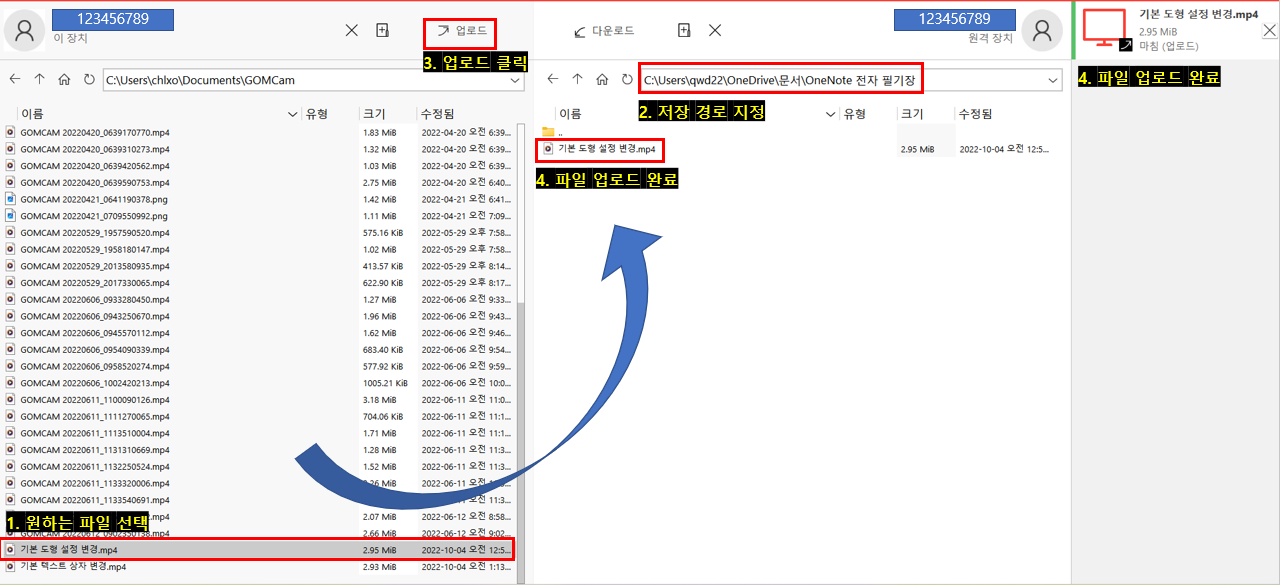Go back in the remote panel navigation
This screenshot has width=1280, height=585.
click(551, 79)
